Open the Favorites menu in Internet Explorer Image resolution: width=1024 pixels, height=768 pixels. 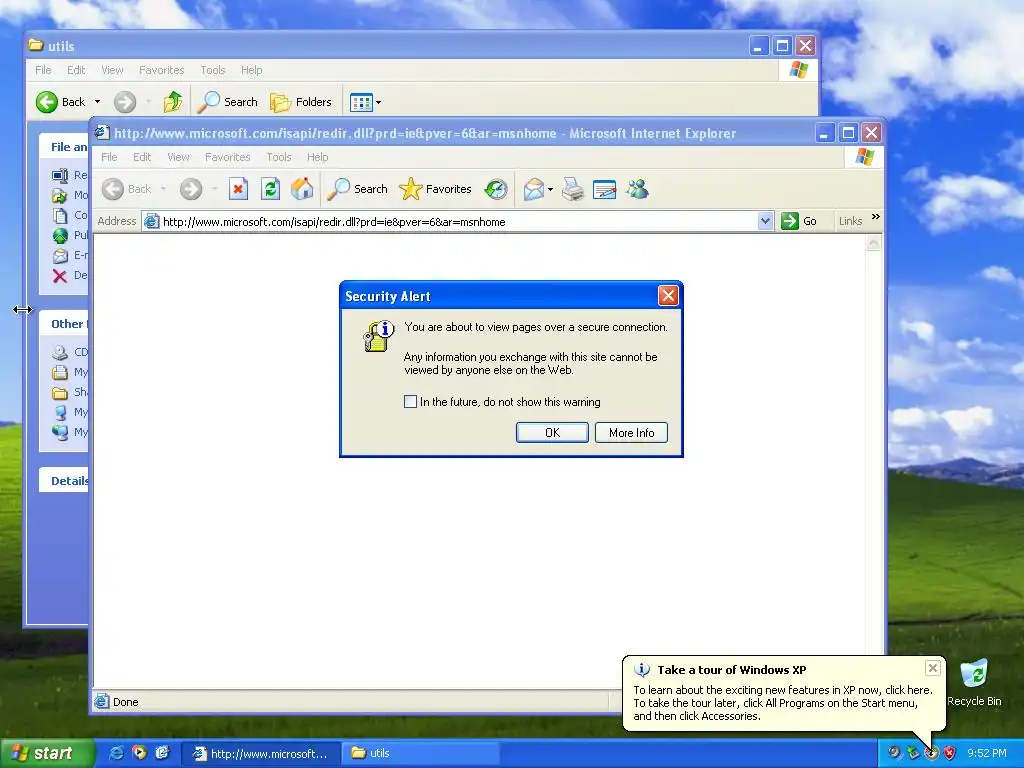[227, 157]
